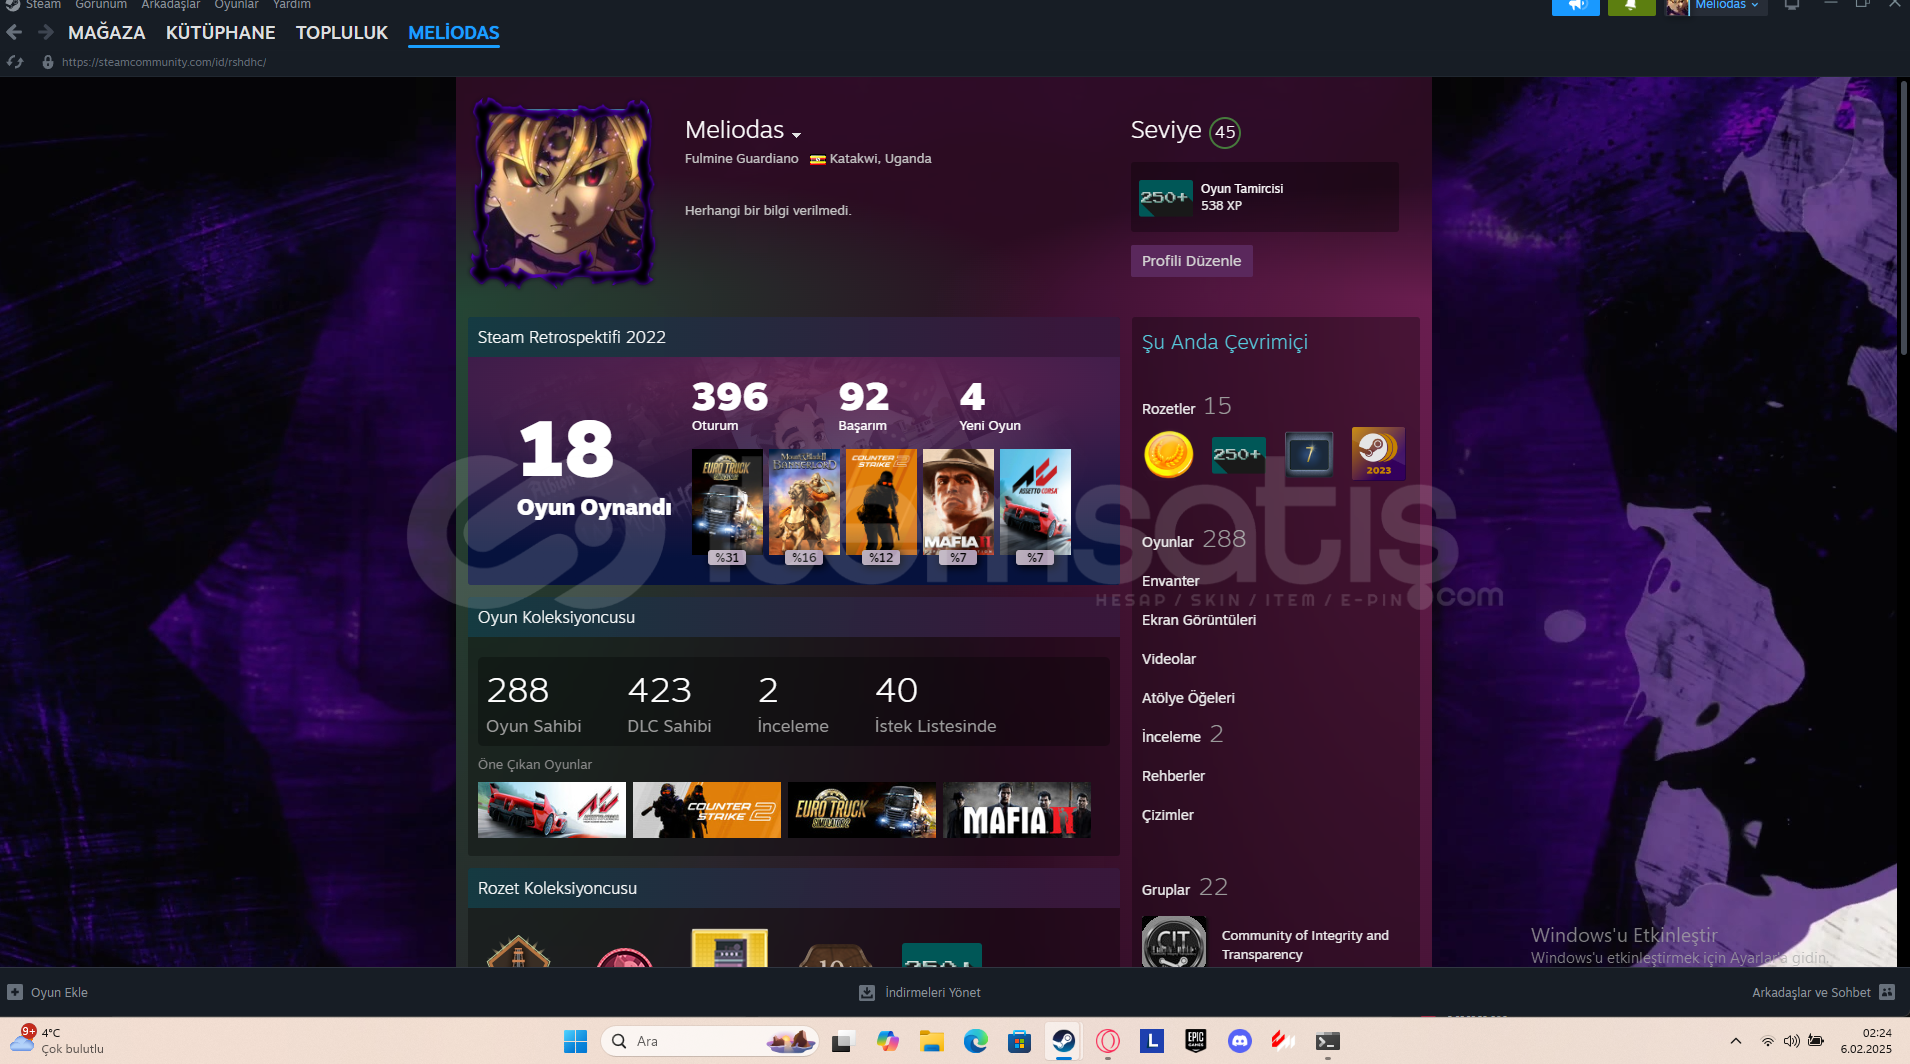The width and height of the screenshot is (1910, 1064).
Task: Open the Çizimler link
Action: tap(1168, 815)
